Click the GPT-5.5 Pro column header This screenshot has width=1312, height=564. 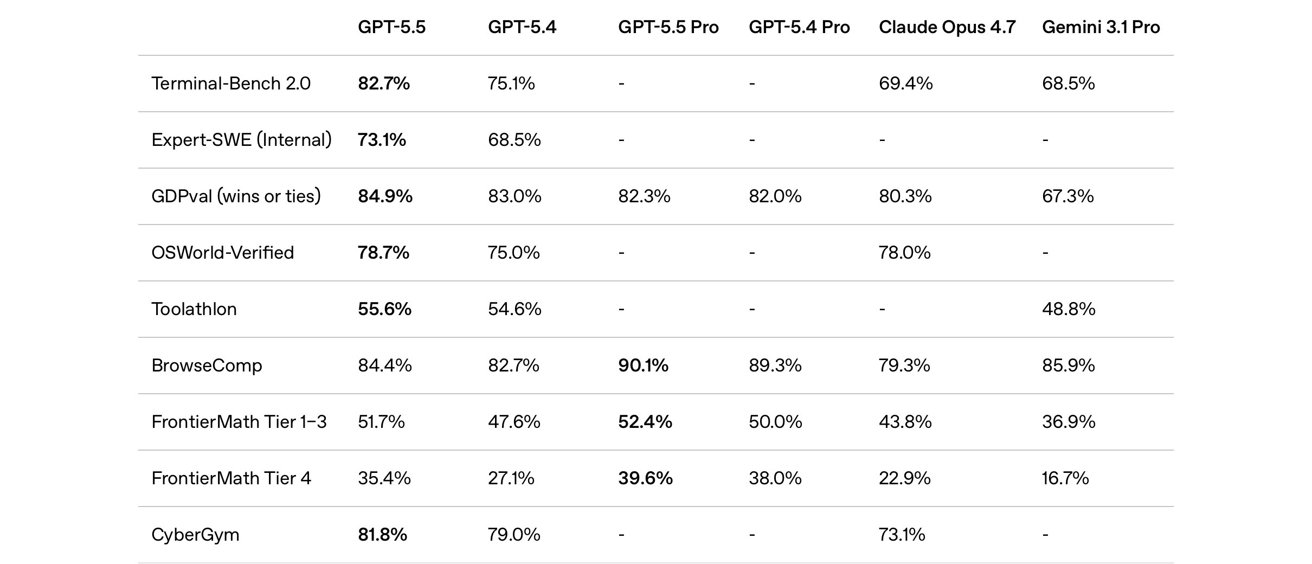tap(668, 27)
